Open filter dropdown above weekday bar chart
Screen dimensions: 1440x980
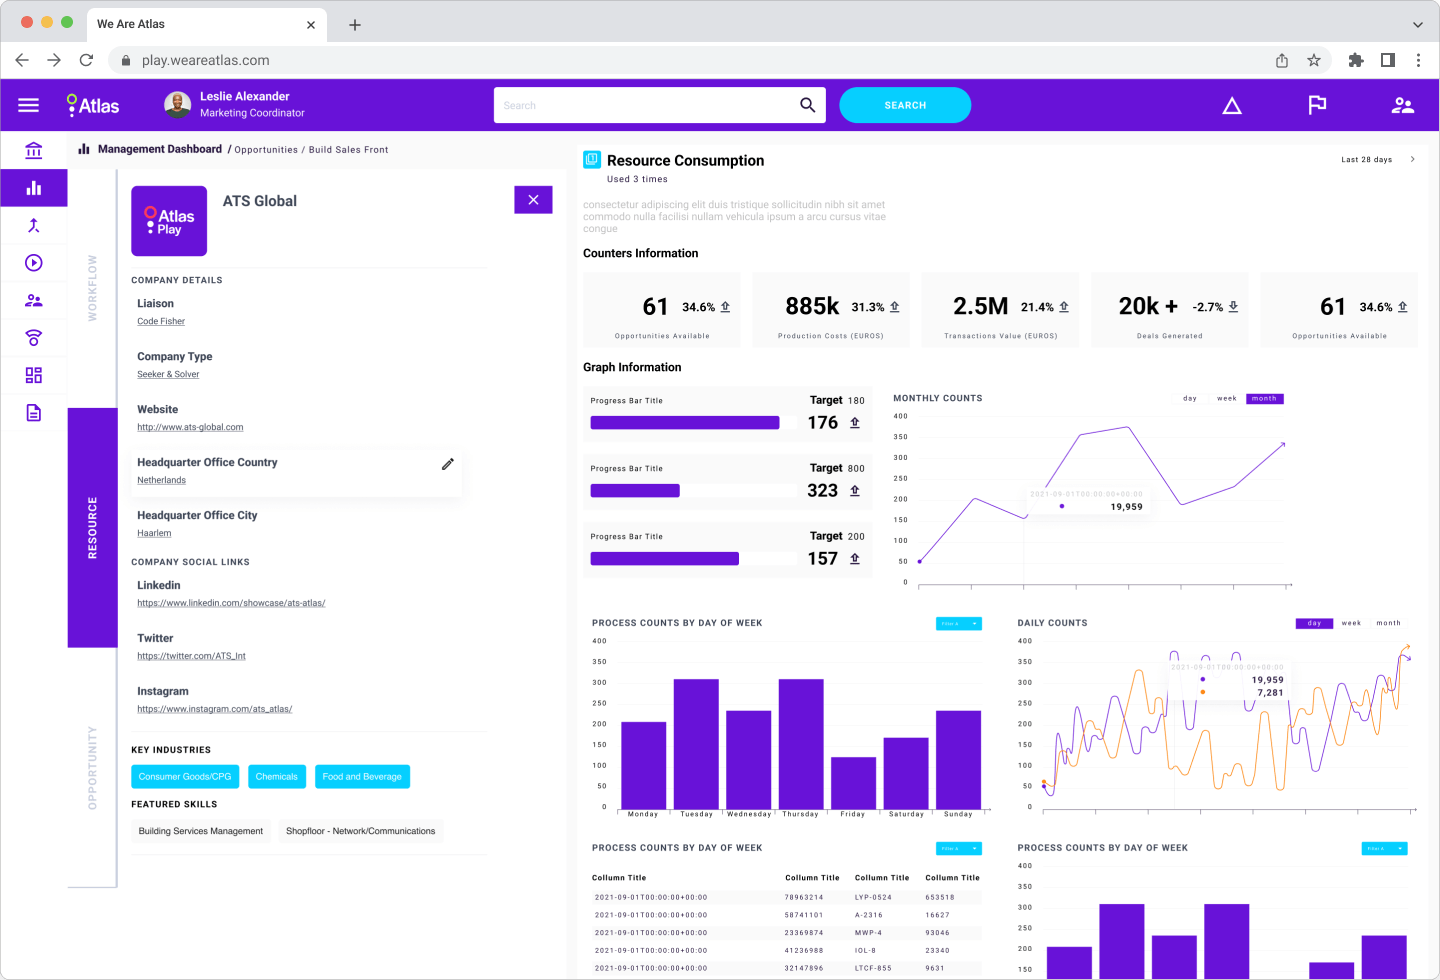(959, 624)
